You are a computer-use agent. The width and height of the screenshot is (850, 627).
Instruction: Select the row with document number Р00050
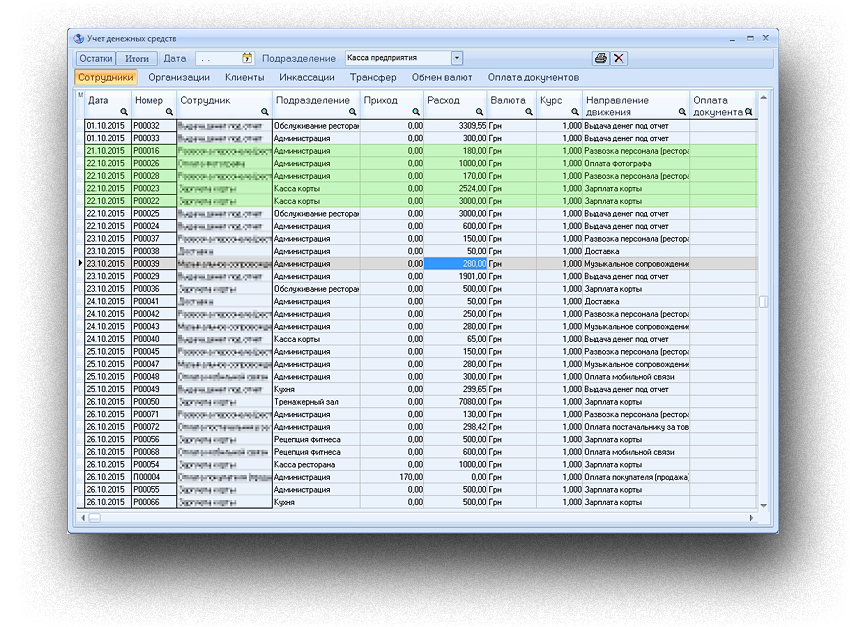(147, 401)
